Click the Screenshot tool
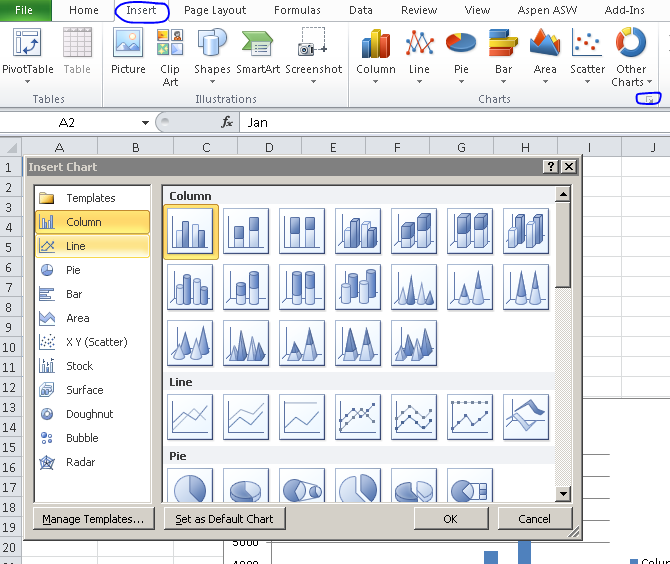 313,42
